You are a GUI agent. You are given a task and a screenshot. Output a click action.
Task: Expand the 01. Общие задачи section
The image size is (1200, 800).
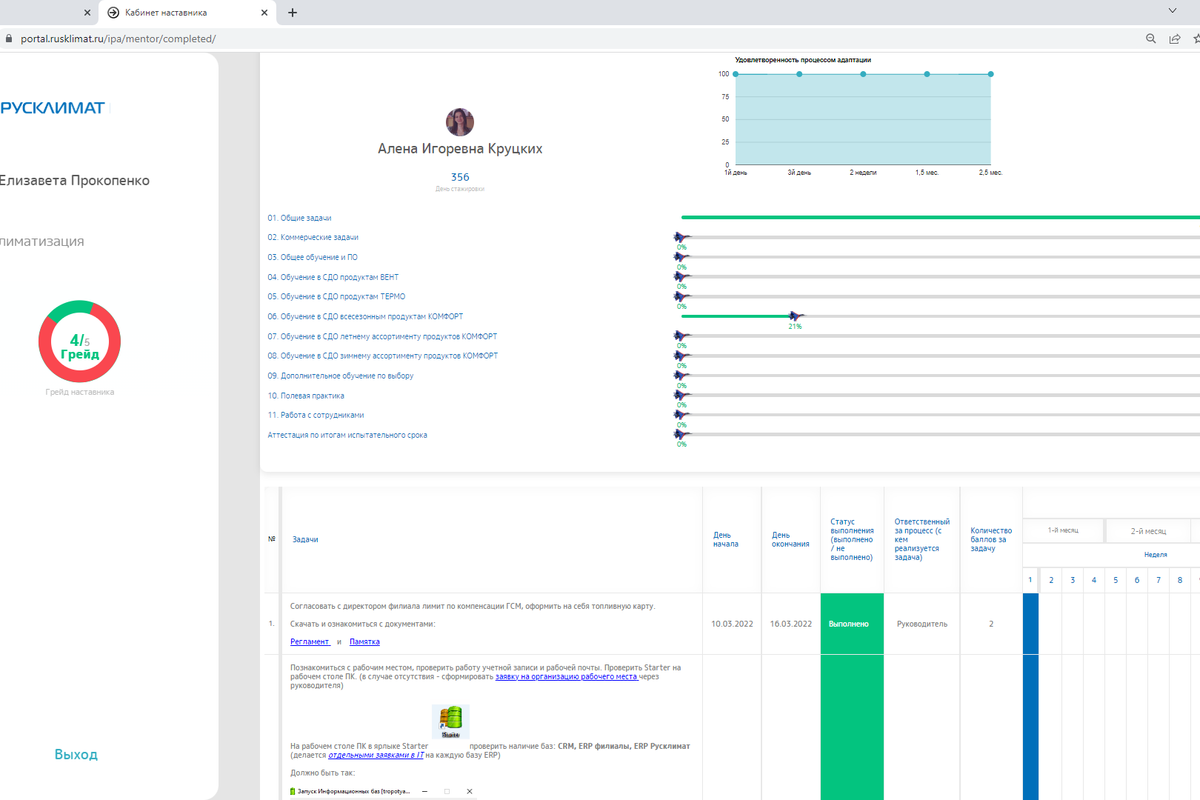(x=299, y=218)
